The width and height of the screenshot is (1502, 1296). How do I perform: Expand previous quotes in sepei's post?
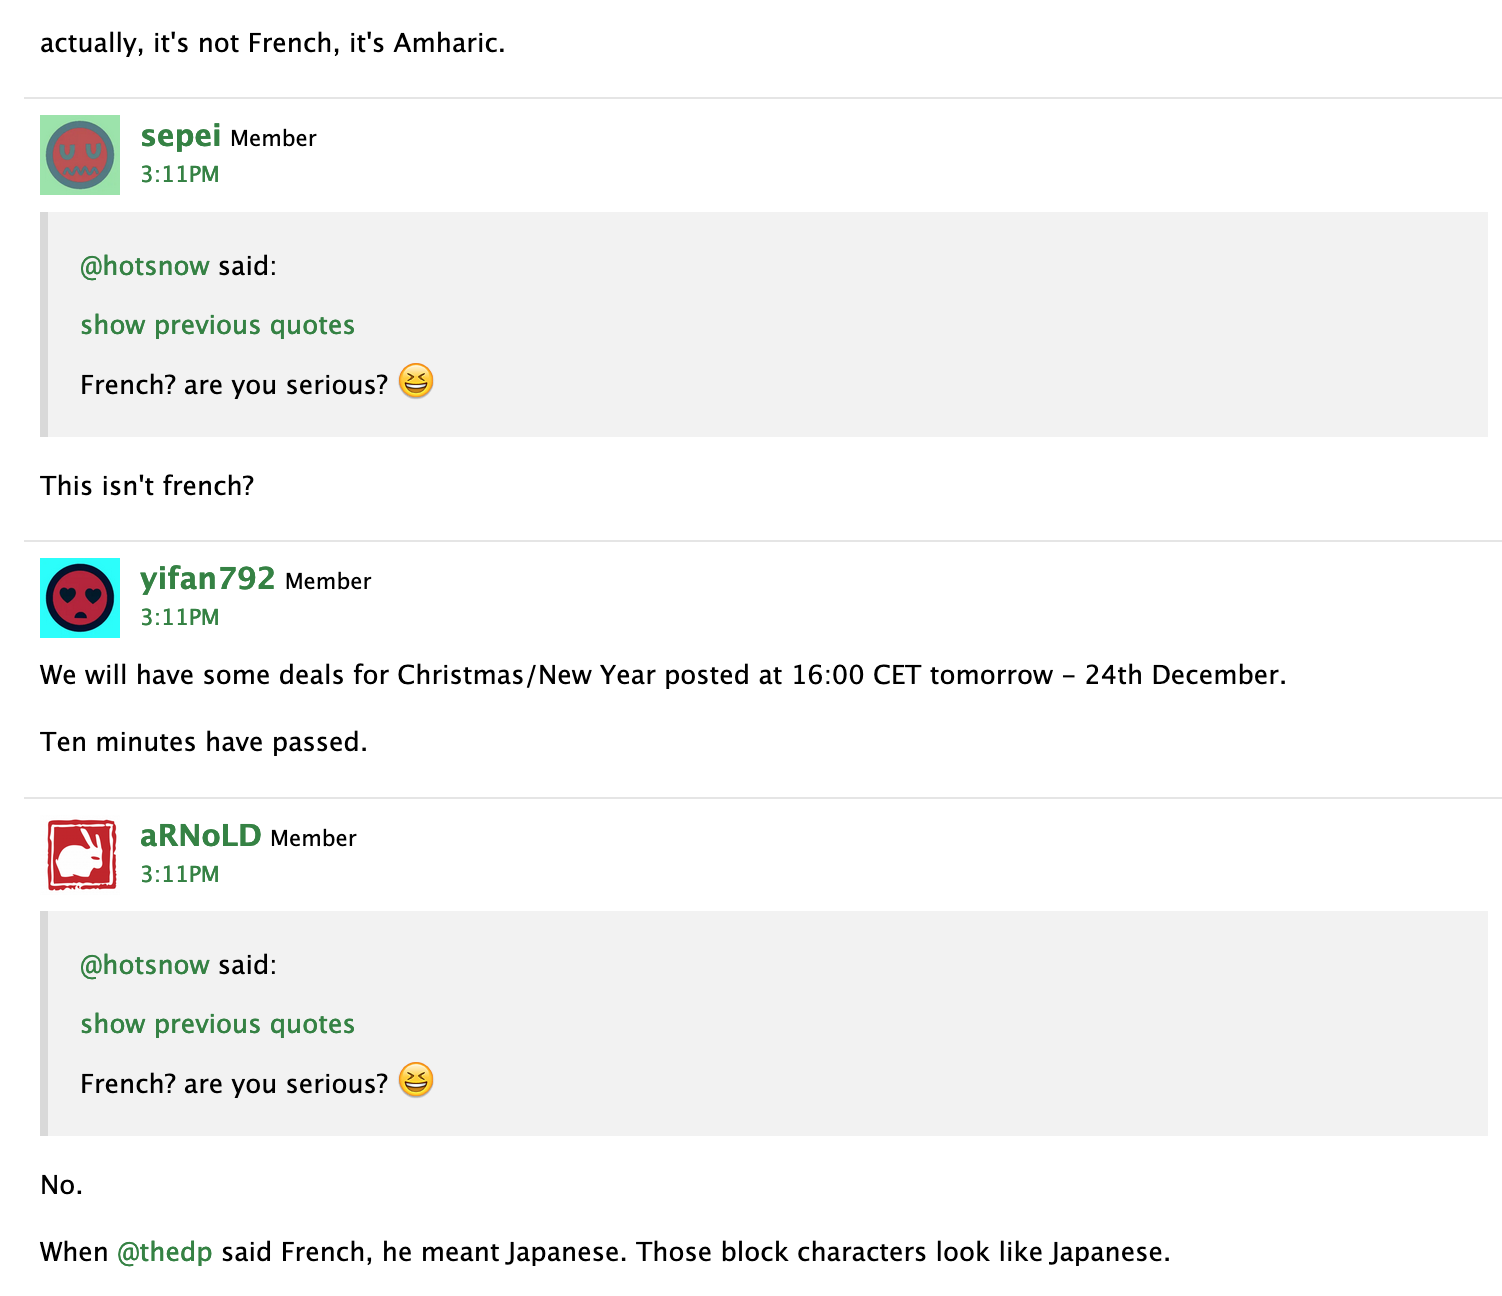tap(217, 326)
